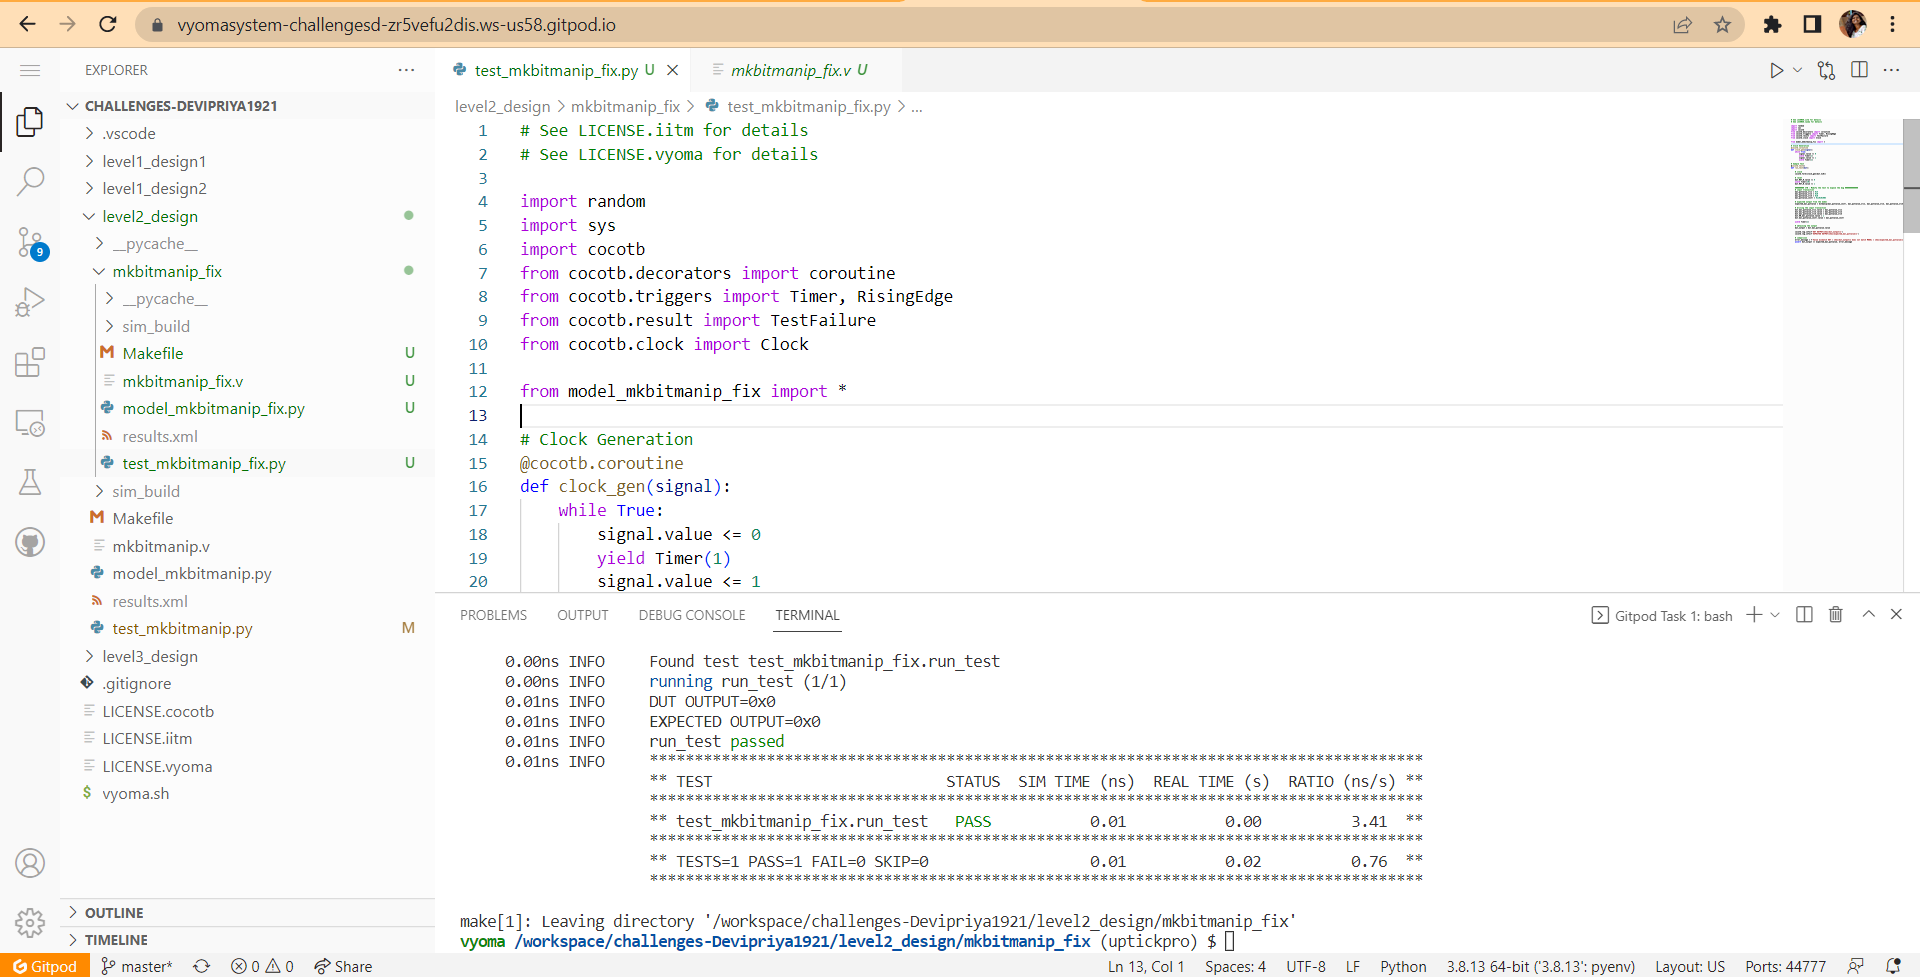This screenshot has height=977, width=1920.
Task: Run the Python file with play button
Action: click(x=1777, y=70)
